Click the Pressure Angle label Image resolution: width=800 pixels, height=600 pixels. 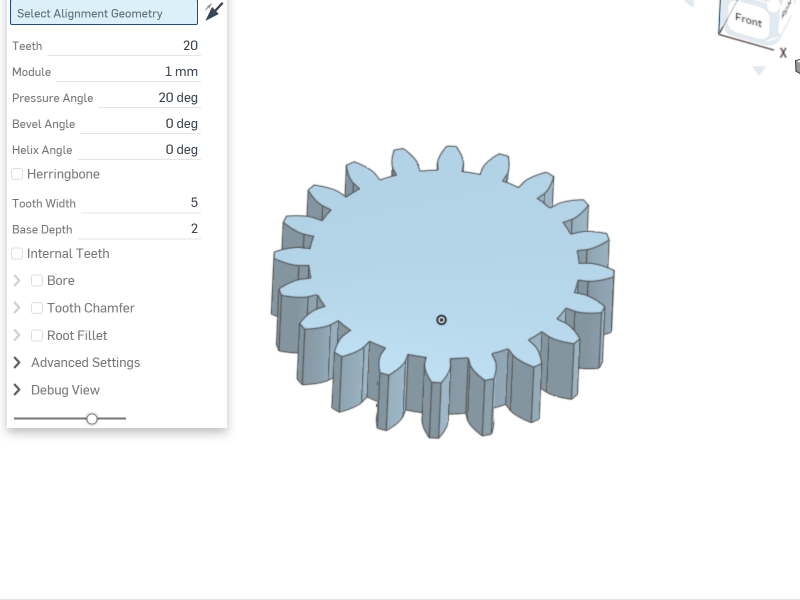(53, 98)
